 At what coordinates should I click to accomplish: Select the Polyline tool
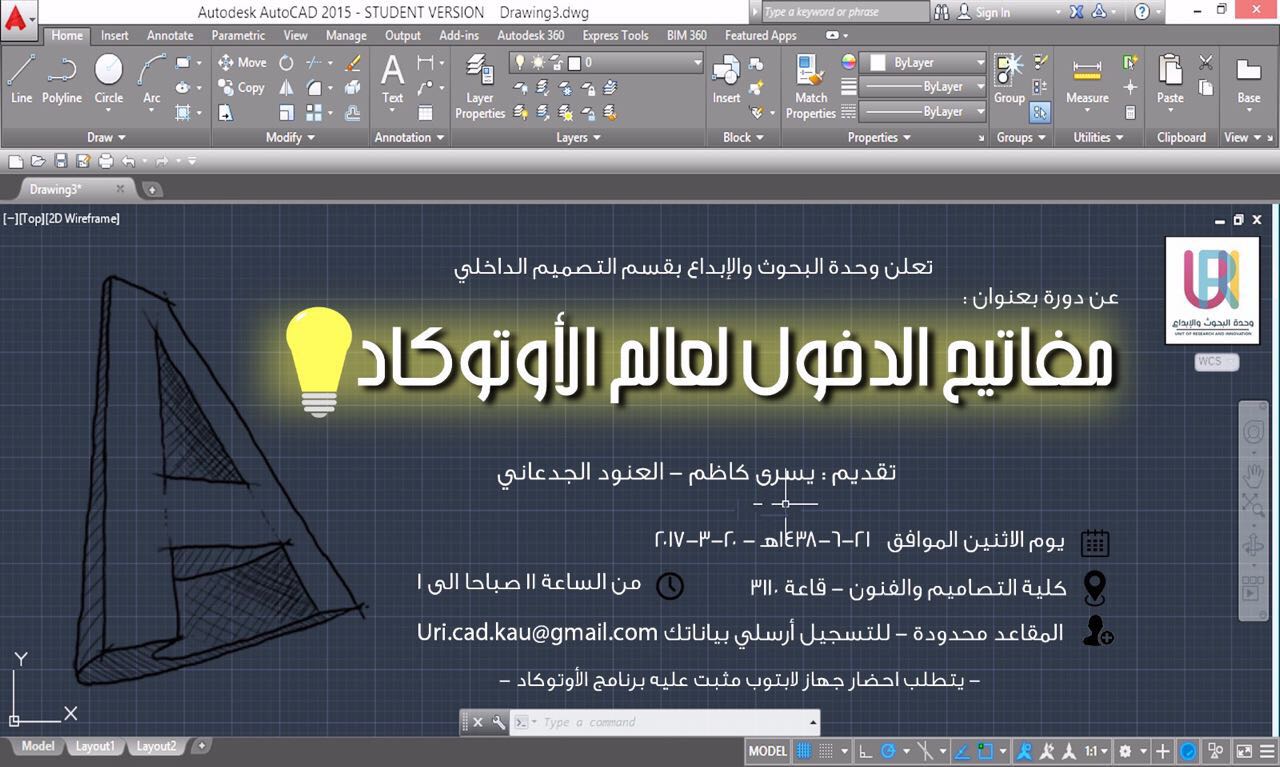pyautogui.click(x=62, y=79)
